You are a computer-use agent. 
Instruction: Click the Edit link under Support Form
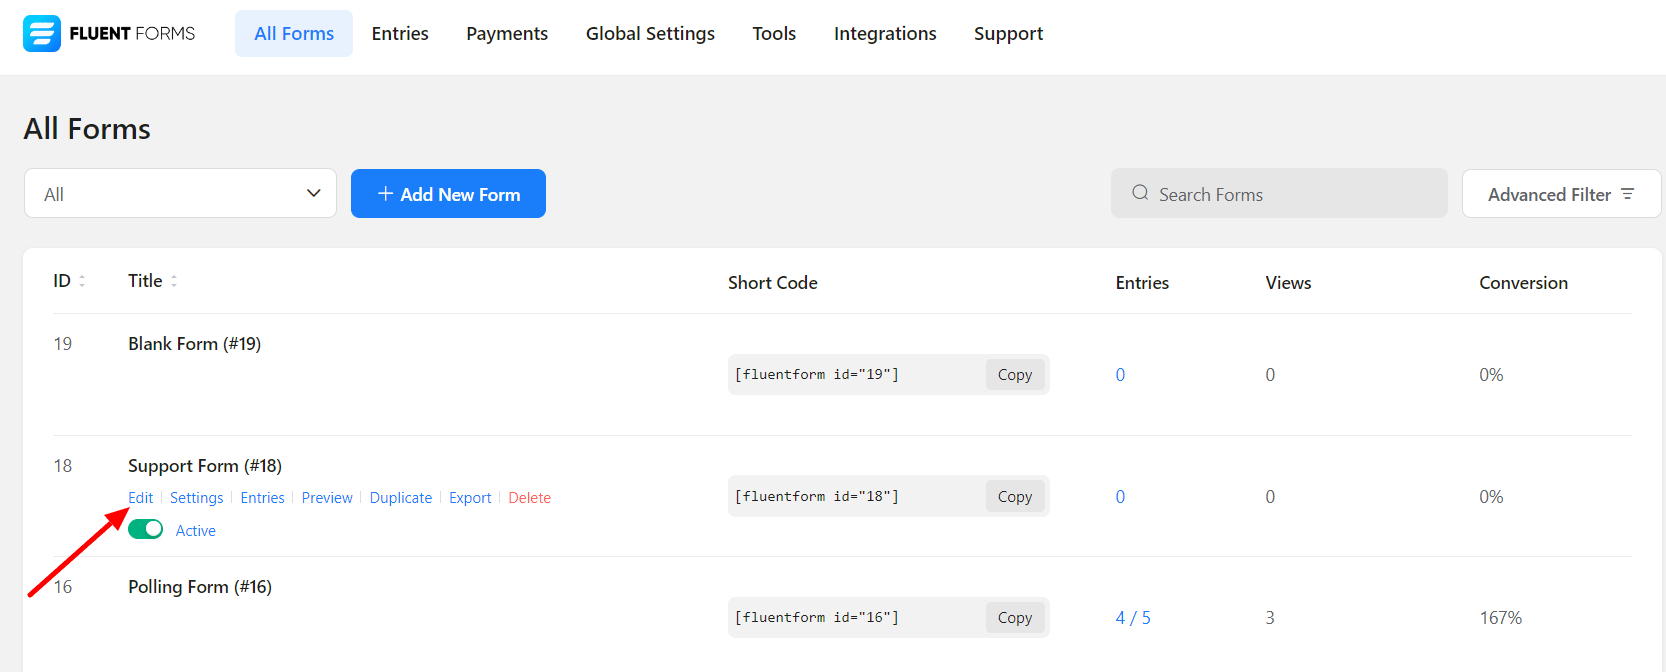pyautogui.click(x=140, y=498)
